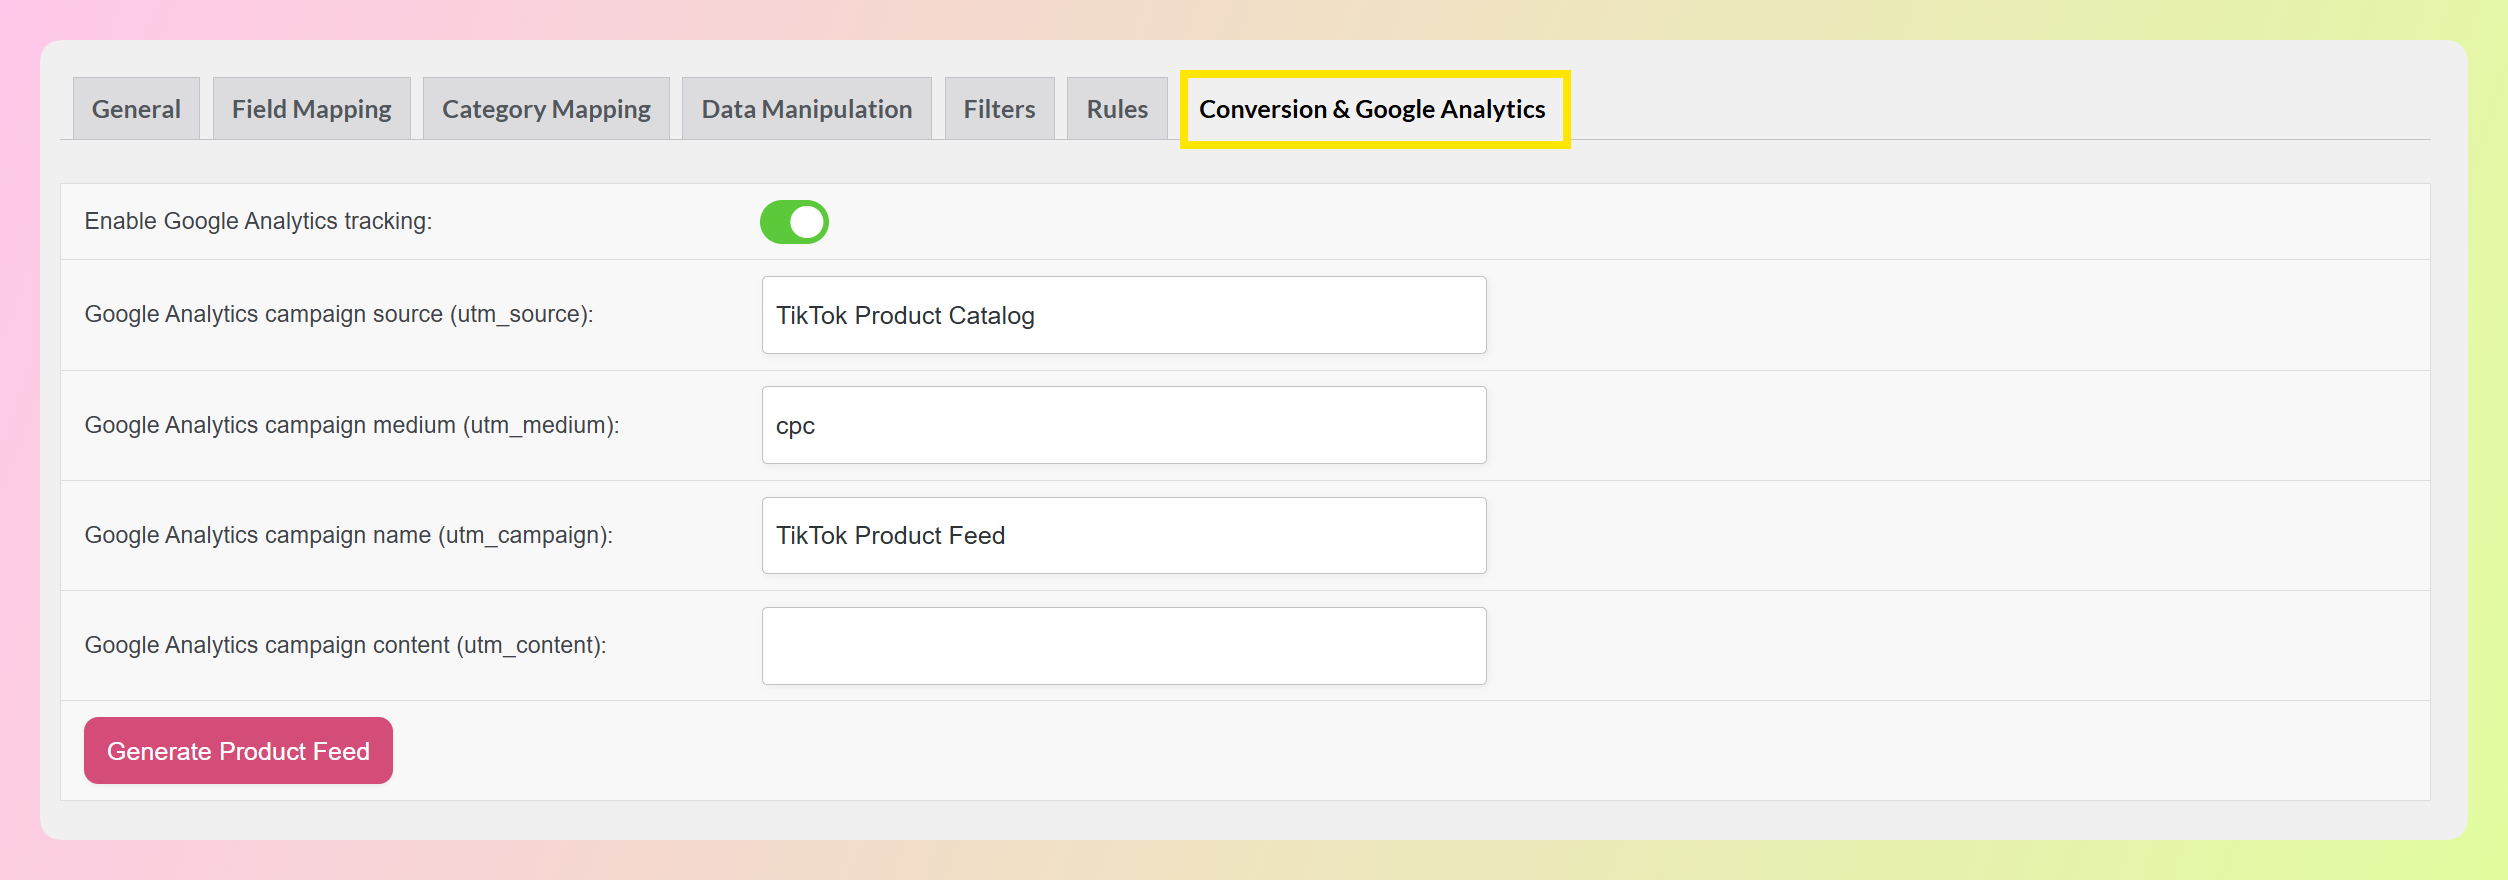Select the Filters tab
The height and width of the screenshot is (880, 2508).
[x=999, y=109]
